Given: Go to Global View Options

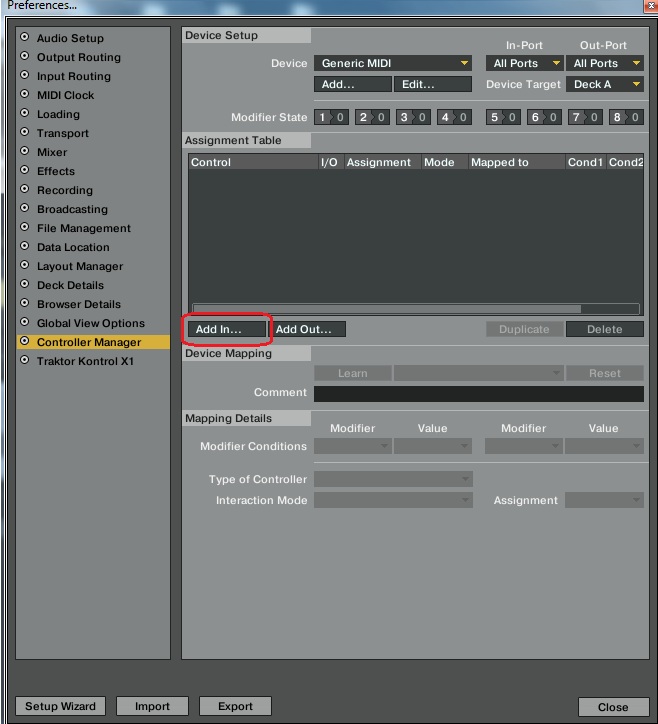Looking at the screenshot, I should click(93, 323).
